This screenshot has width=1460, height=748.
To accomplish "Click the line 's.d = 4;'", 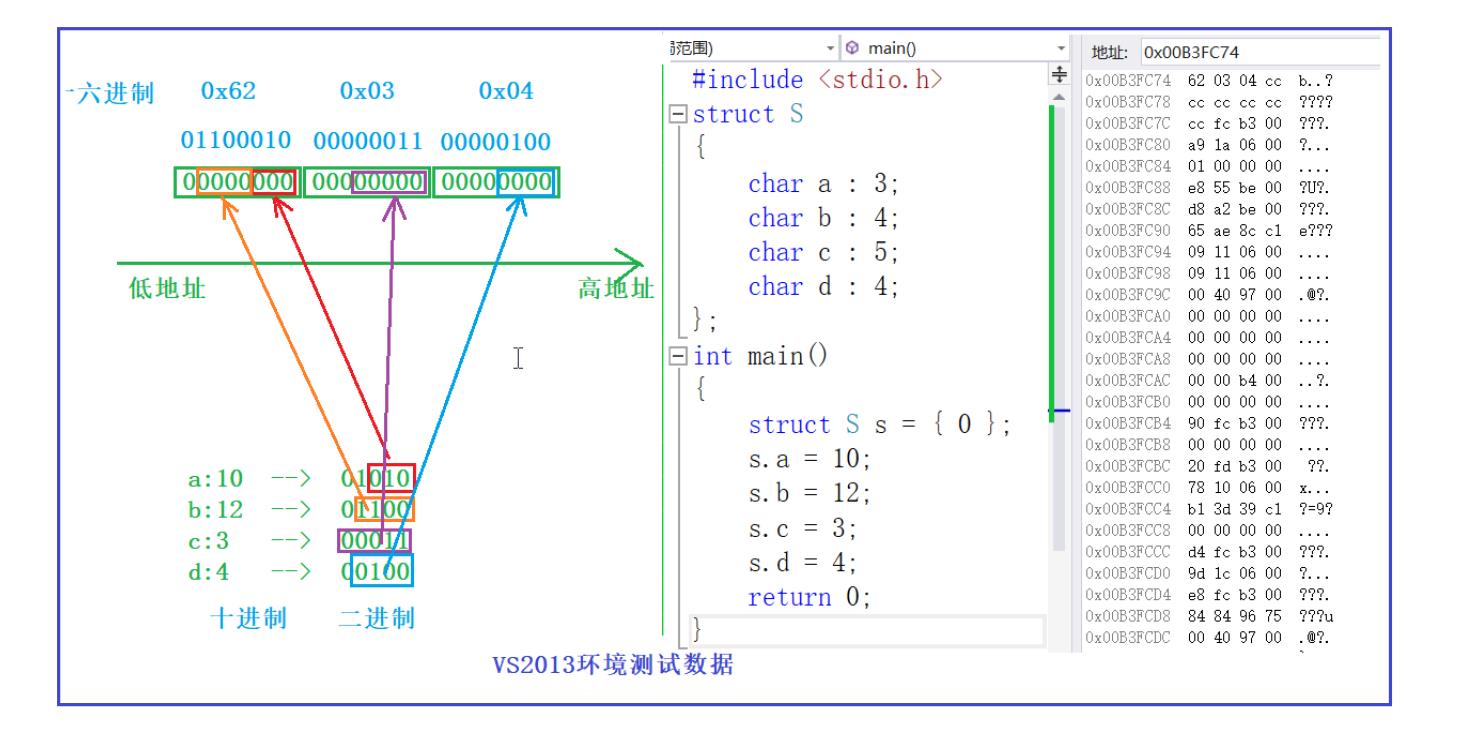I will pyautogui.click(x=803, y=563).
